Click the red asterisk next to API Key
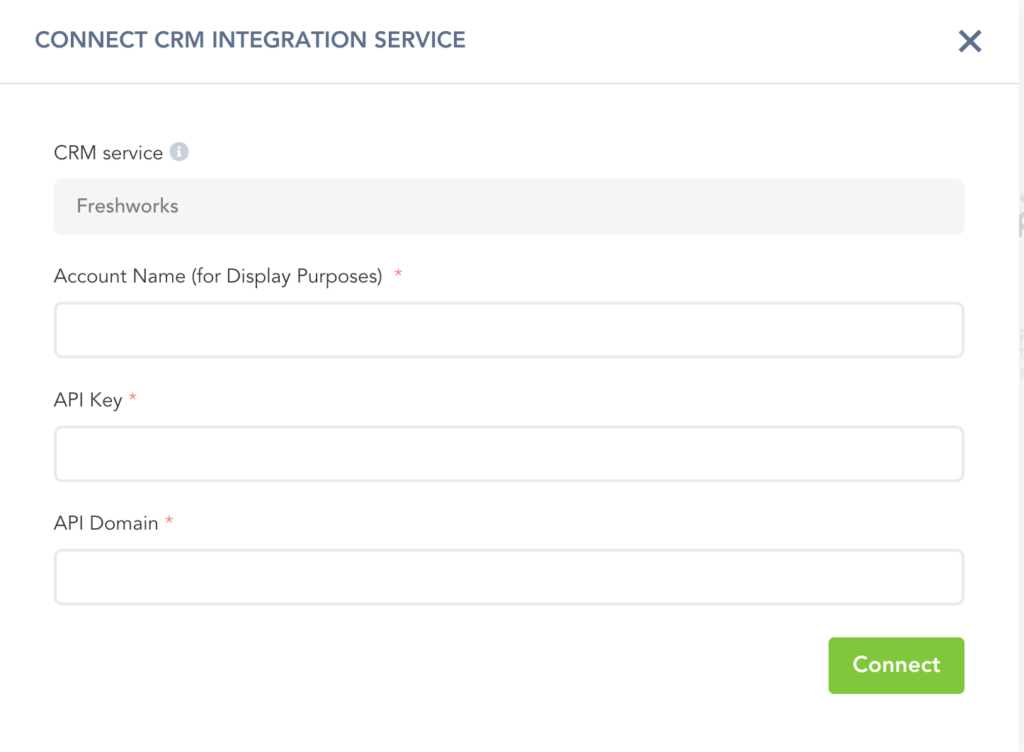 (133, 399)
